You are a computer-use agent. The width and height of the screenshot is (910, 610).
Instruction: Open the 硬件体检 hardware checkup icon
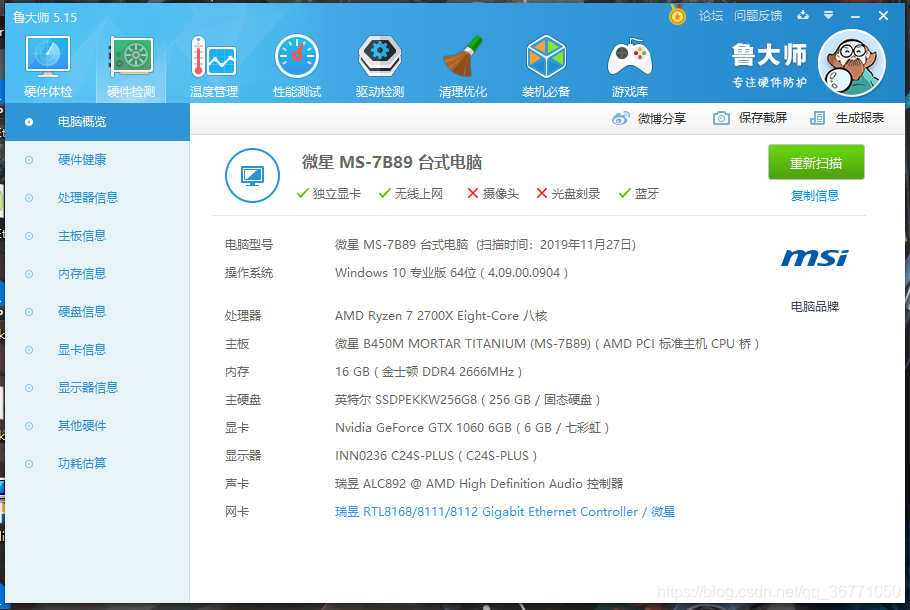coord(48,66)
